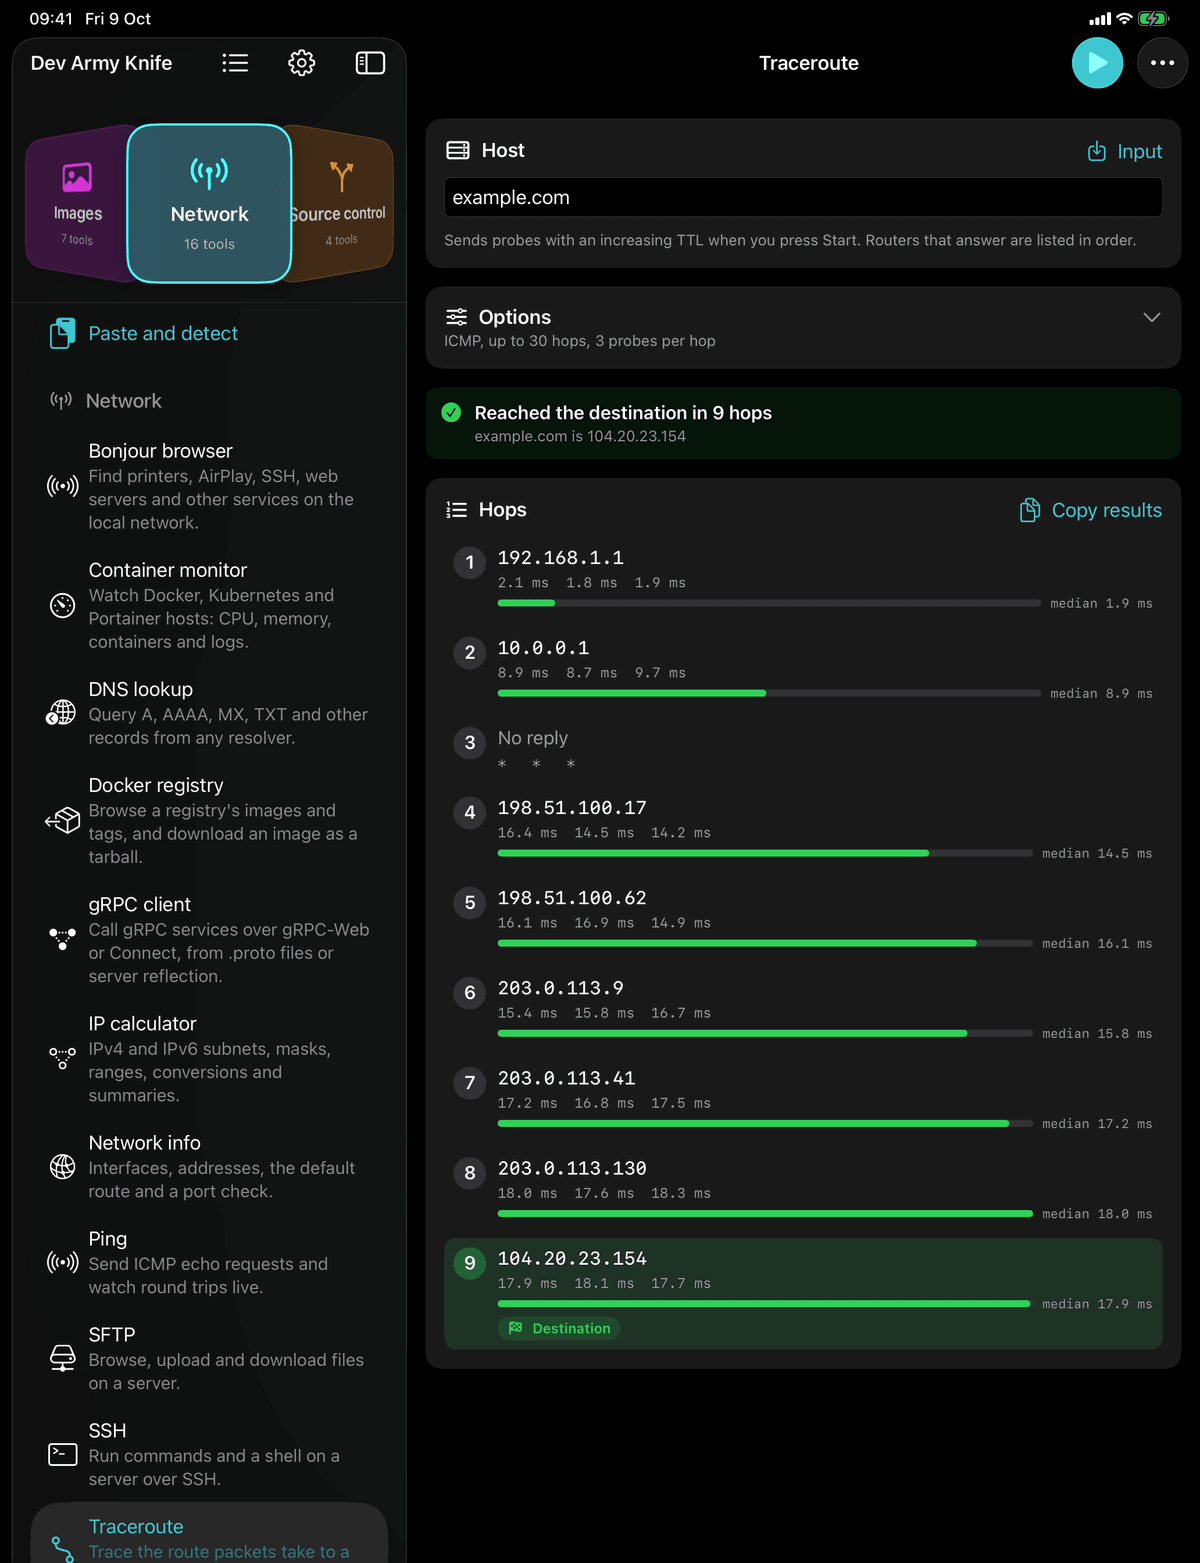Click the Network section header

click(105, 401)
